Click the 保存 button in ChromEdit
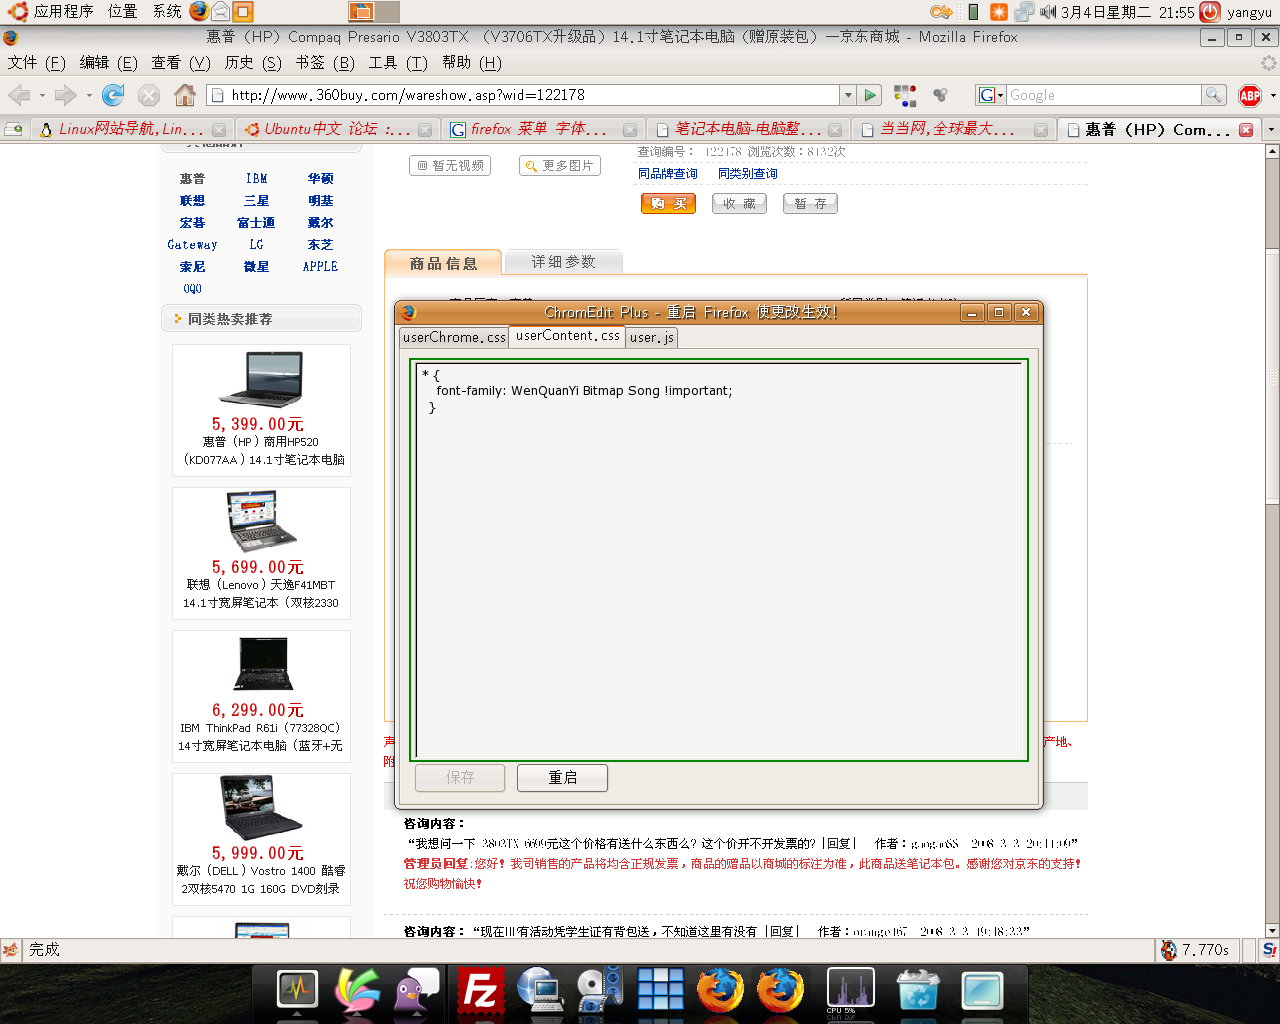The image size is (1280, 1024). click(460, 778)
